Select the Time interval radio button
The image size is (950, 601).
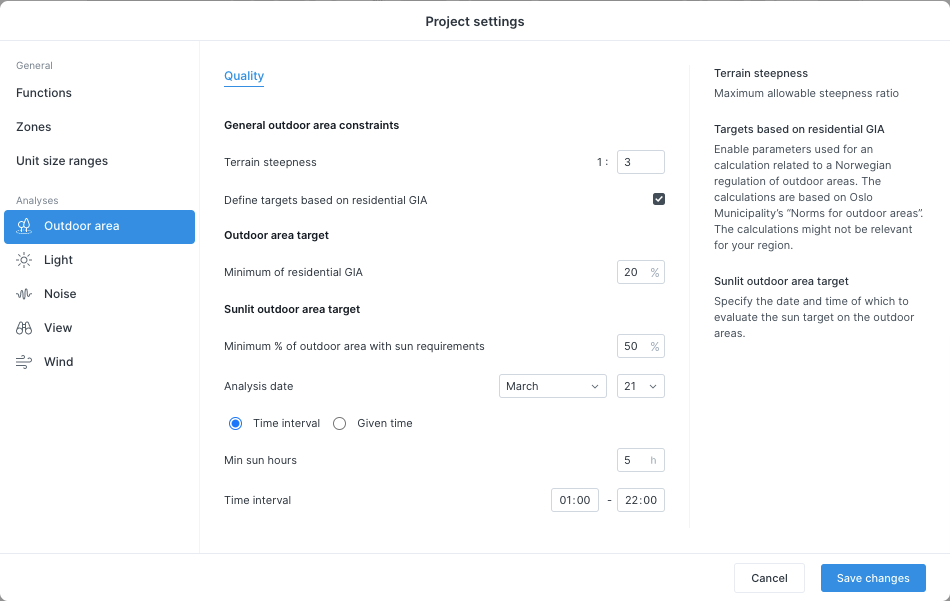[x=235, y=423]
